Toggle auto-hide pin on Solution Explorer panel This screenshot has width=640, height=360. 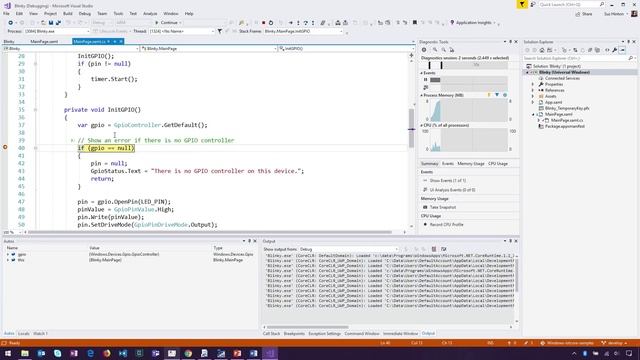629,42
